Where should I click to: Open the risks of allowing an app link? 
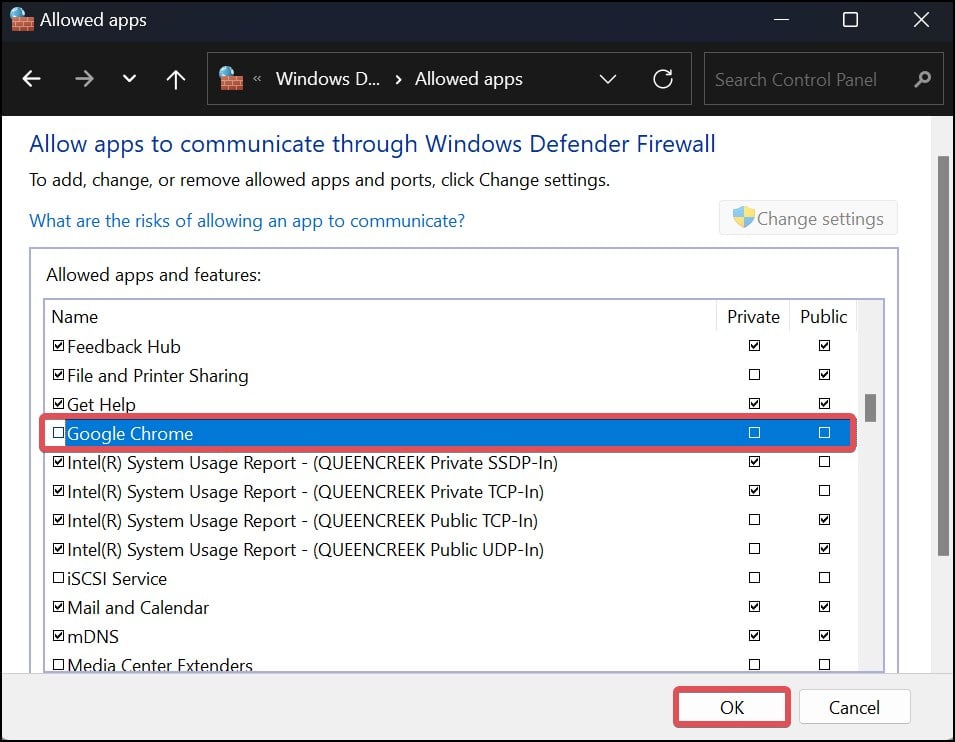[247, 221]
